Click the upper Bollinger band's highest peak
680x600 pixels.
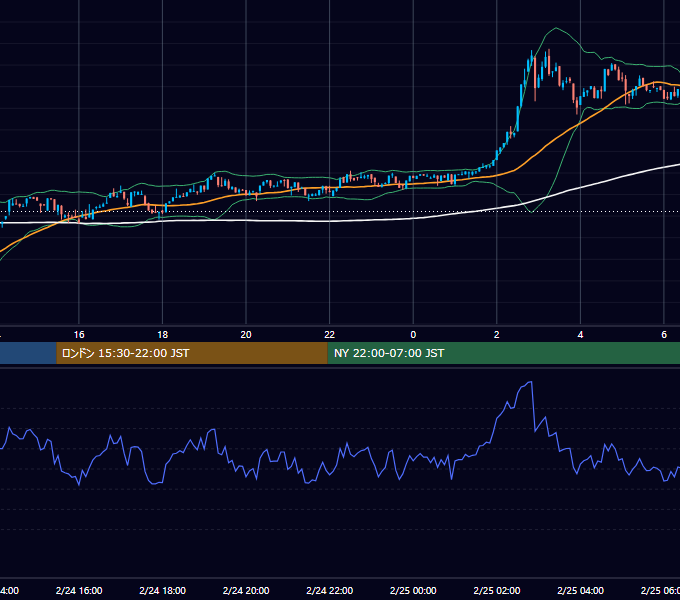point(556,28)
